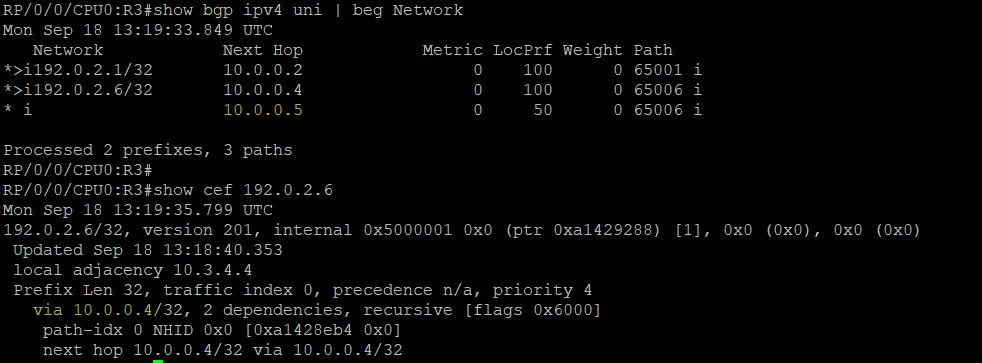Viewport: 982px width, 363px height.
Task: Select the yellow 10.0.0.5 next hop
Action: (263, 110)
